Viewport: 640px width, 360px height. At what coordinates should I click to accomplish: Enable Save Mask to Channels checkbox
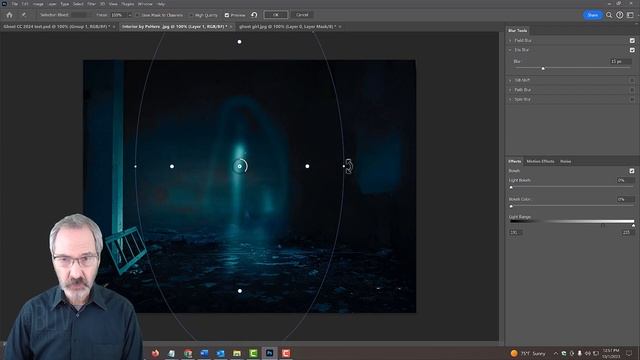click(x=138, y=15)
